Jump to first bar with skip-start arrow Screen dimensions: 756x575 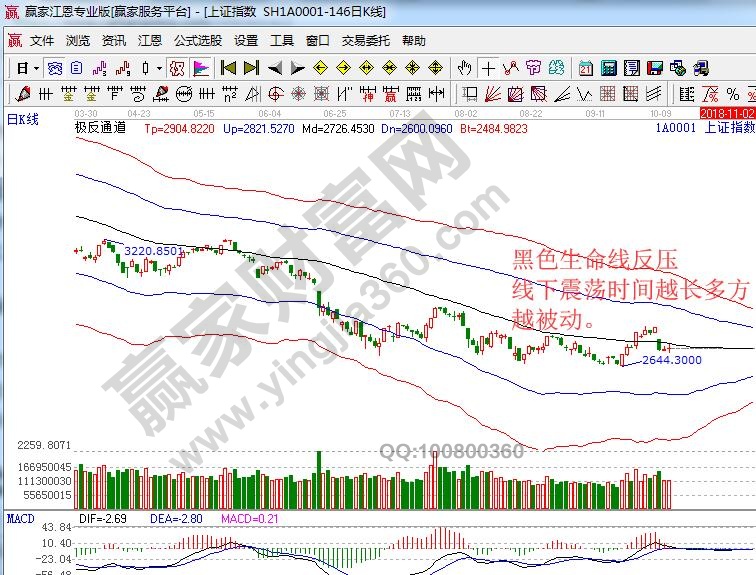point(228,68)
